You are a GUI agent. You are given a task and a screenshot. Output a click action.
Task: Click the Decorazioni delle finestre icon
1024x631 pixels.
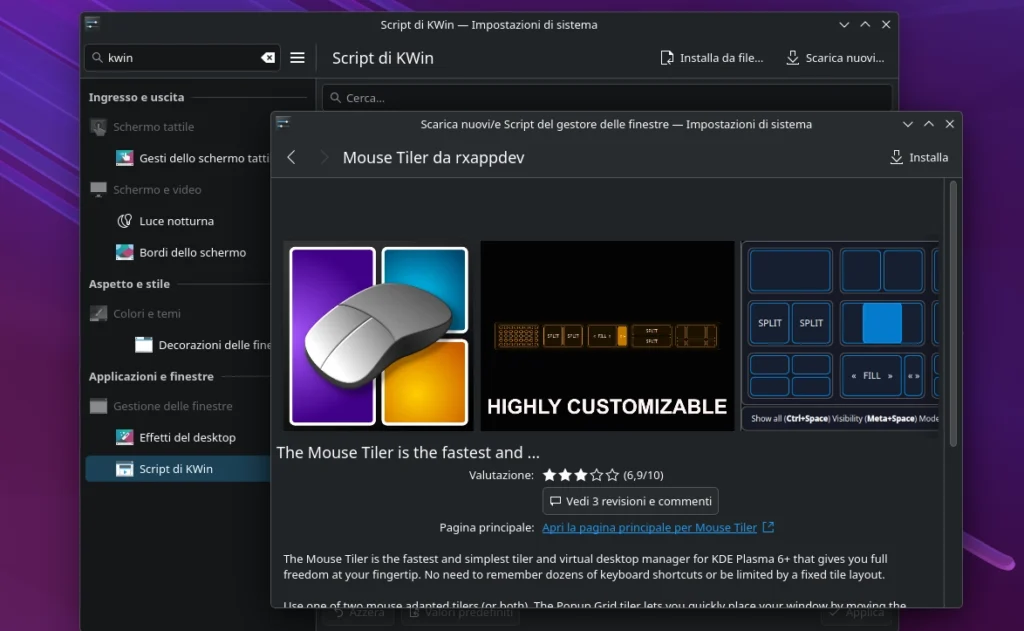pos(144,345)
